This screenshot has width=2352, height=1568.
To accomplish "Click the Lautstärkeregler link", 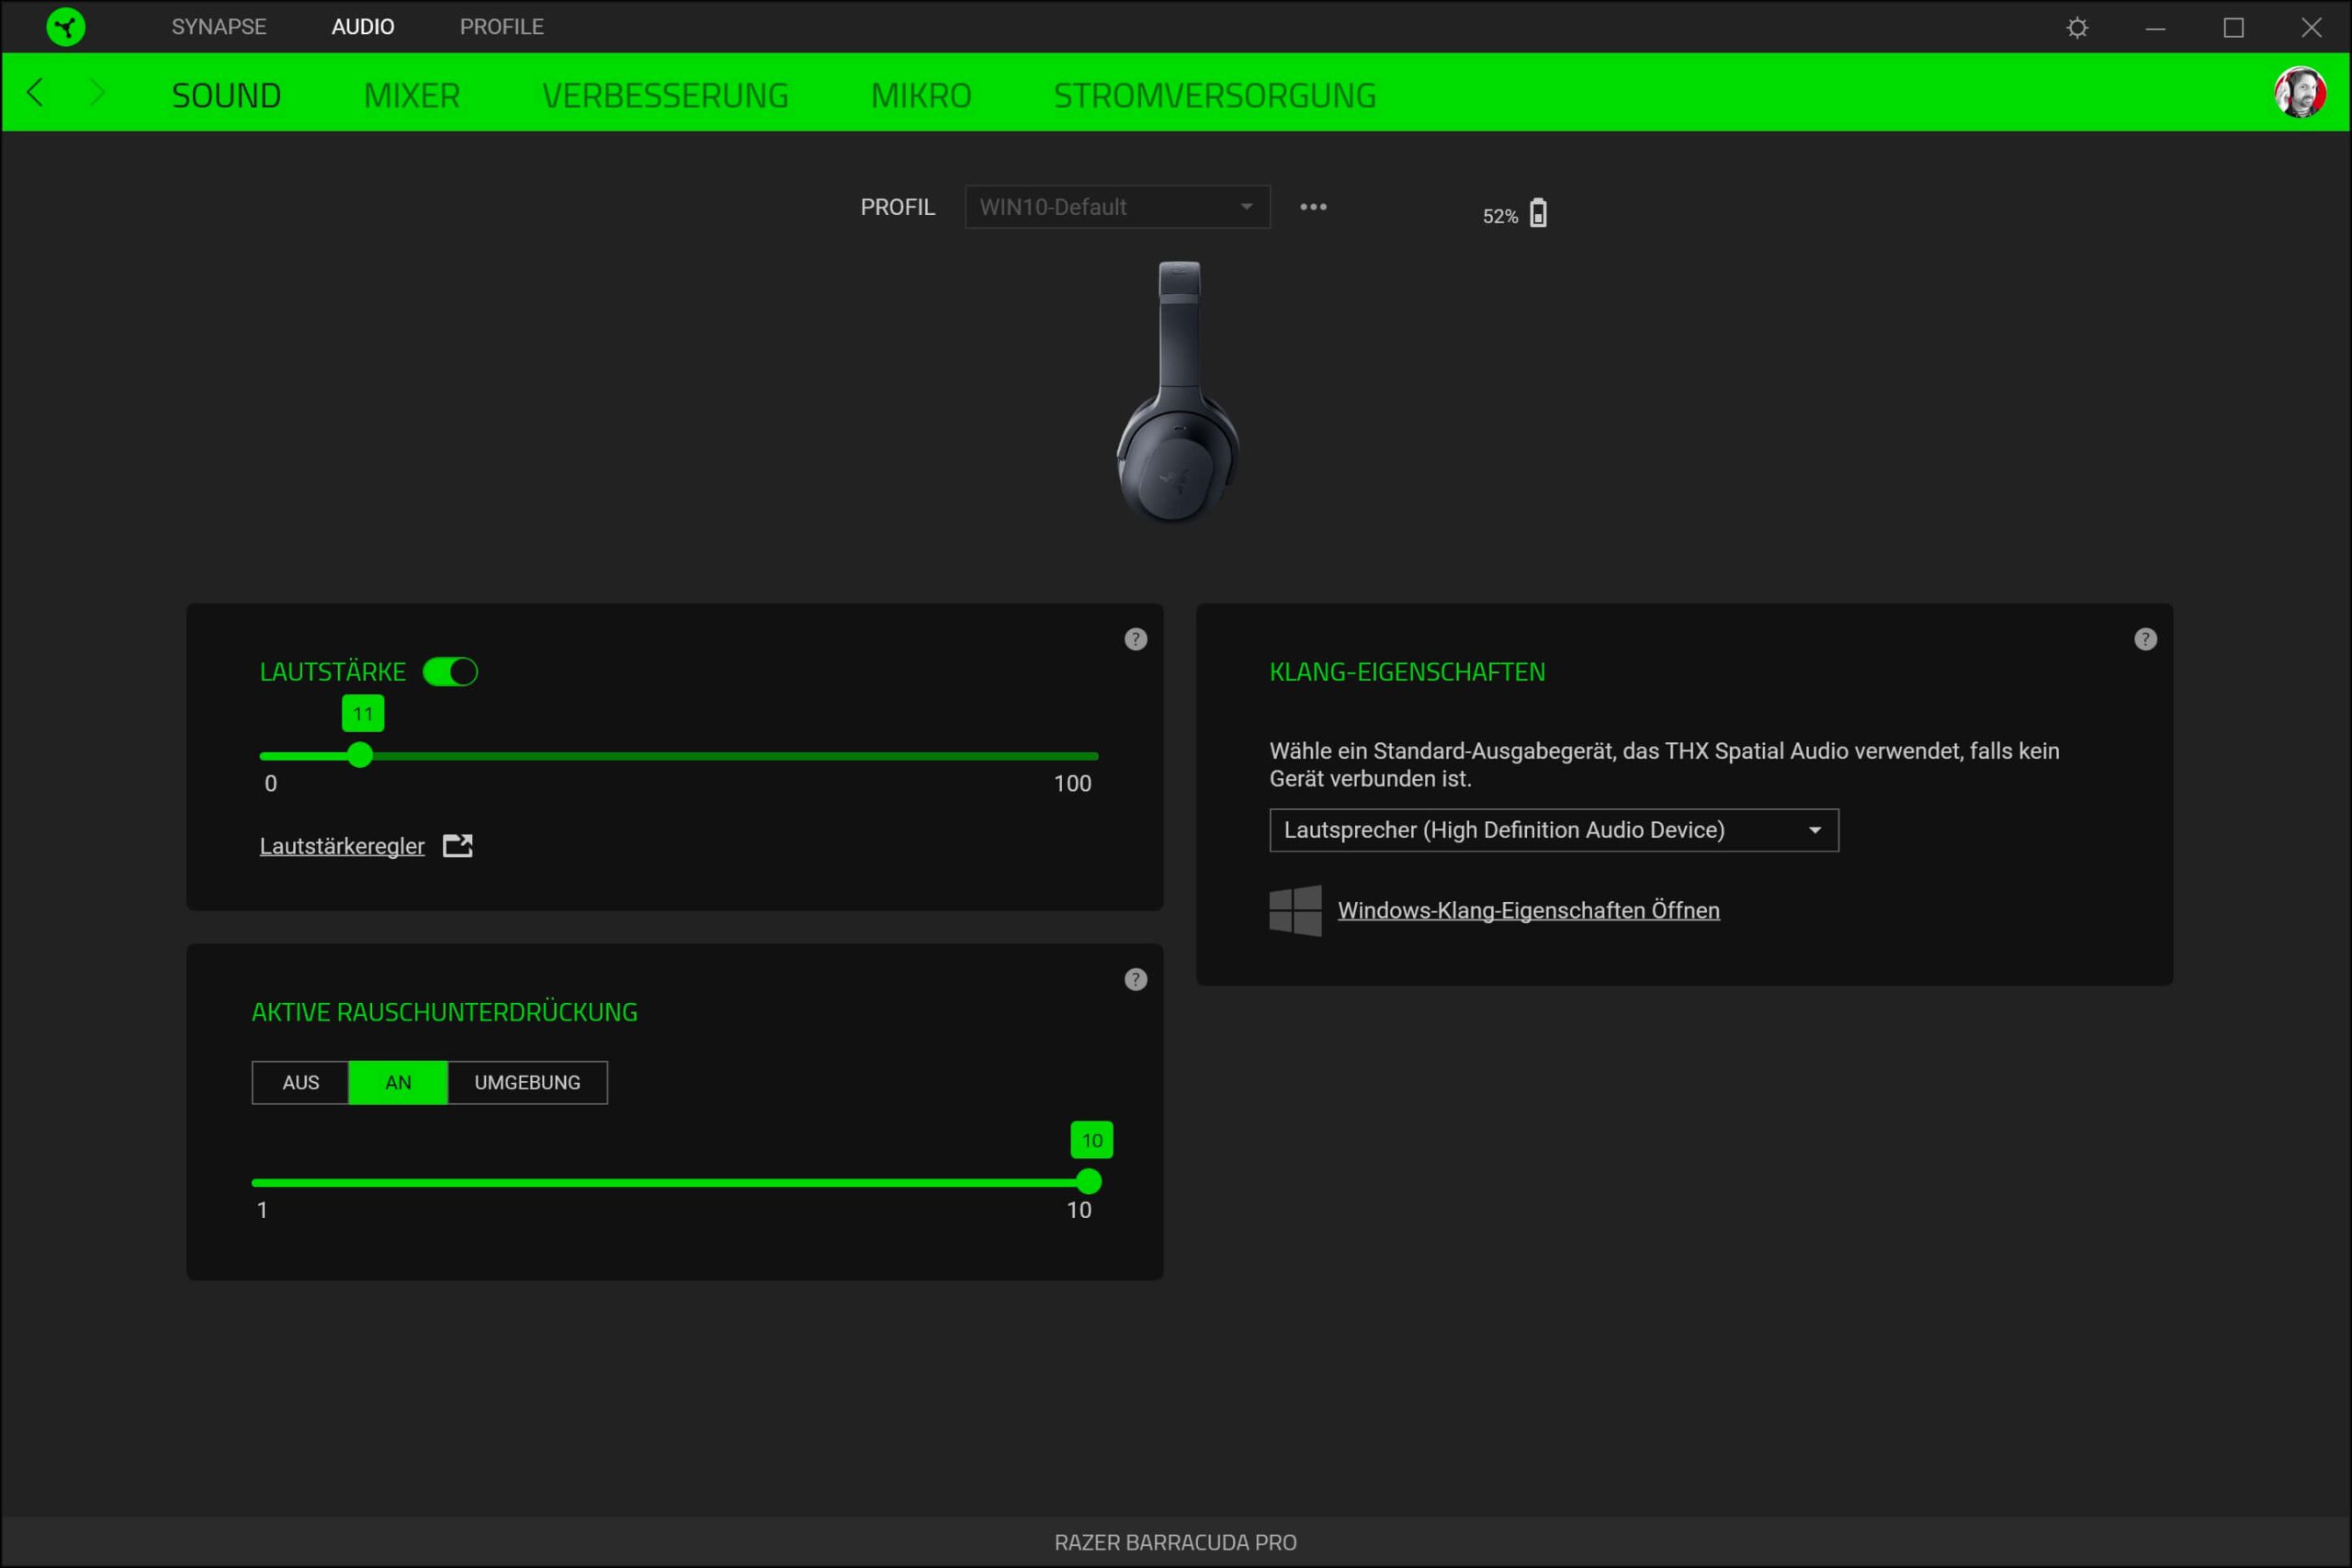I will point(342,847).
